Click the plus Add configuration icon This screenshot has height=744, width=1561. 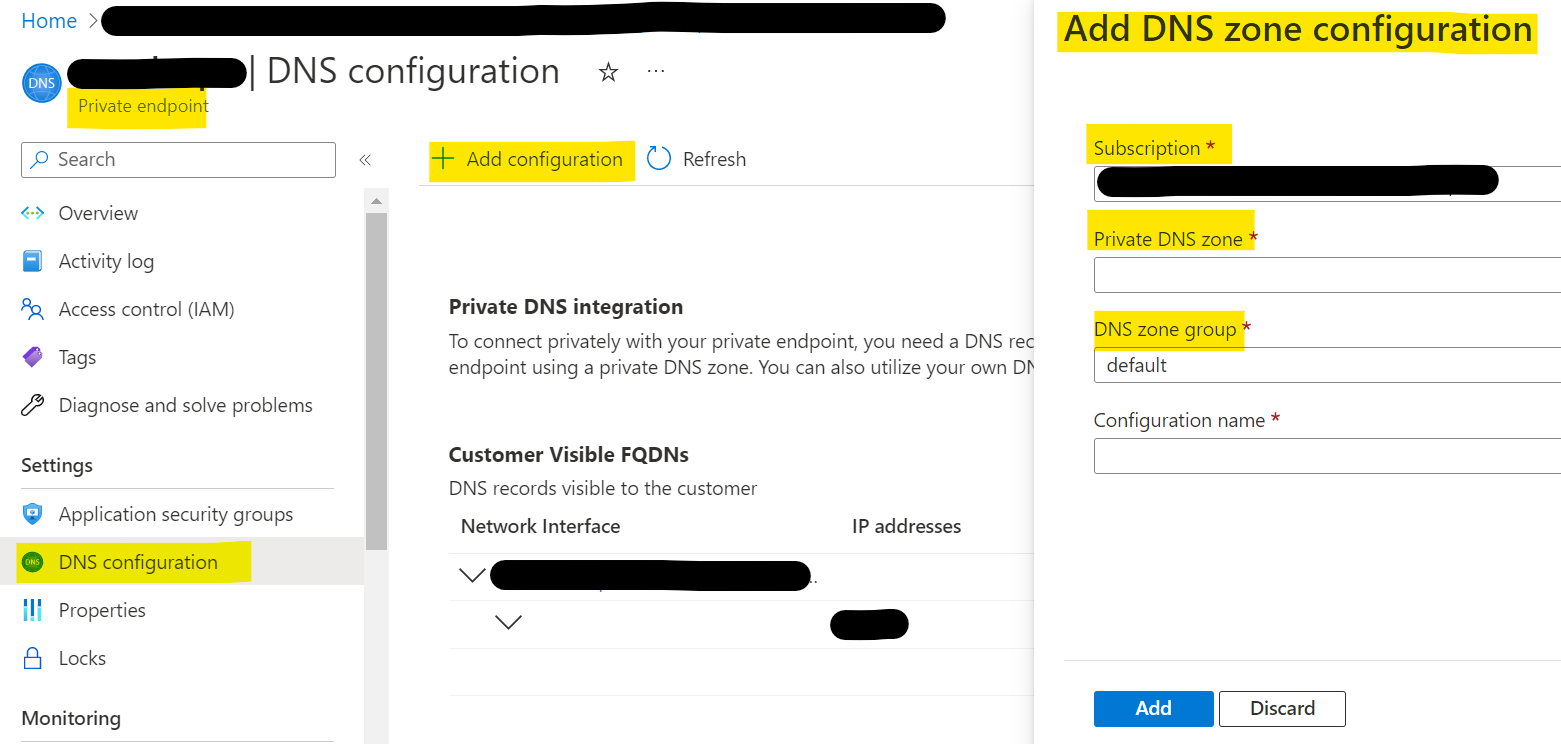(442, 159)
